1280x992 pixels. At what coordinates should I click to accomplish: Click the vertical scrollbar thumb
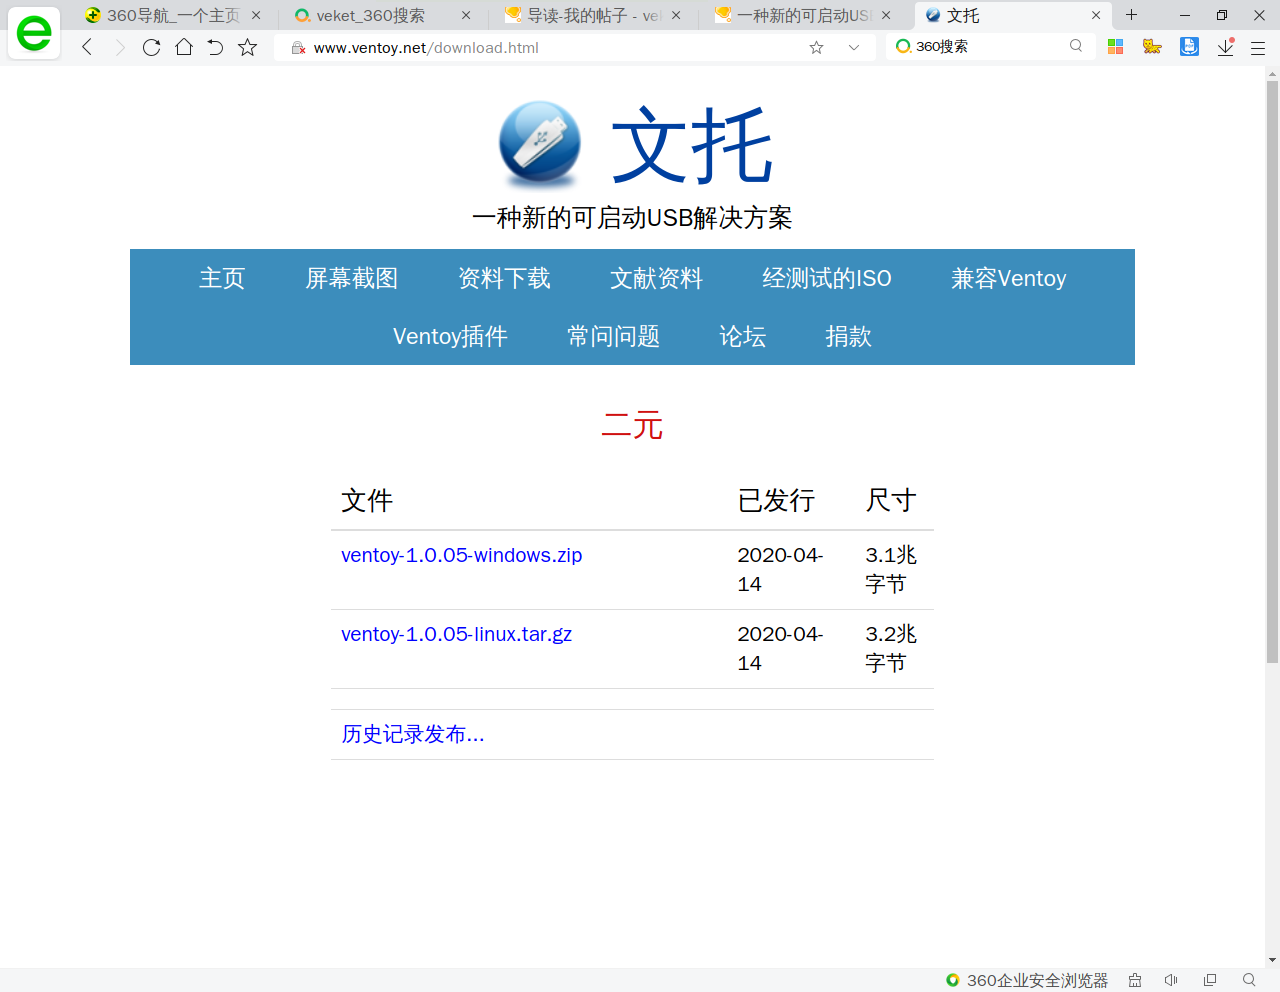pyautogui.click(x=1272, y=371)
